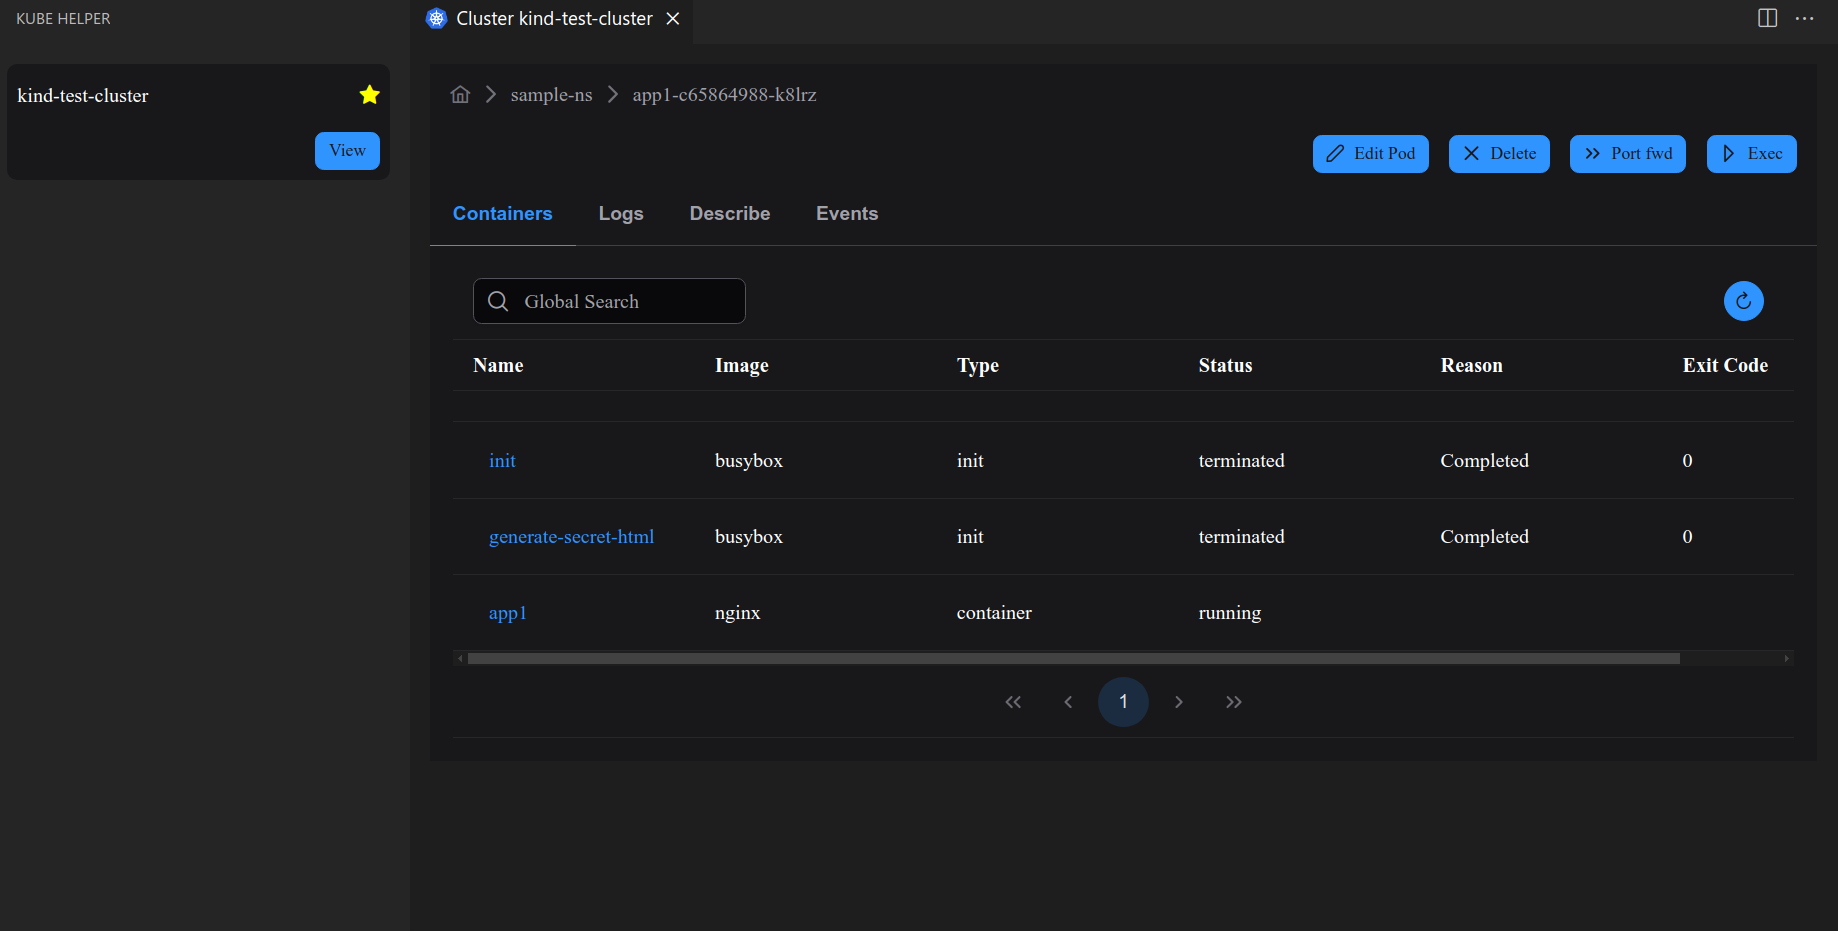
Task: Click terminated status in init row
Action: [1241, 461]
